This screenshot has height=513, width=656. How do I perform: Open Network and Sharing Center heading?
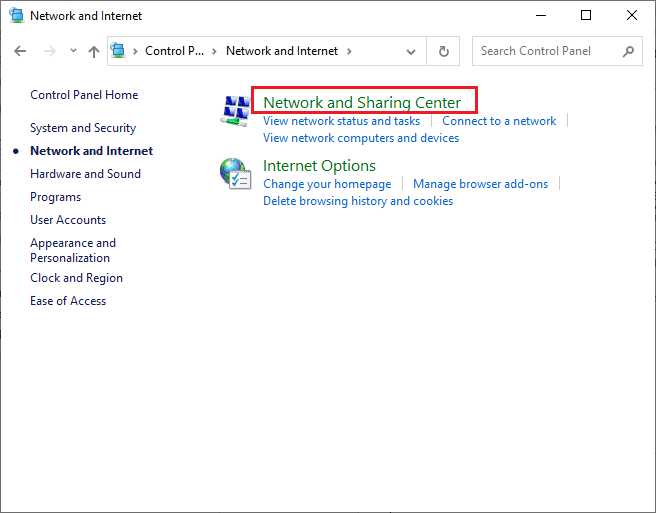(x=362, y=102)
